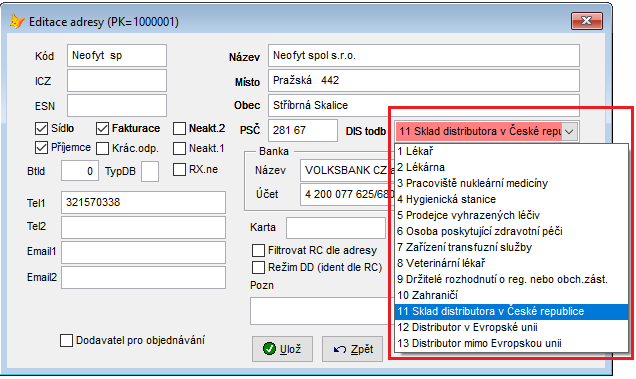Screen dimensions: 636x379
Task: Click the Zpět button with undo arrow
Action: click(x=353, y=349)
